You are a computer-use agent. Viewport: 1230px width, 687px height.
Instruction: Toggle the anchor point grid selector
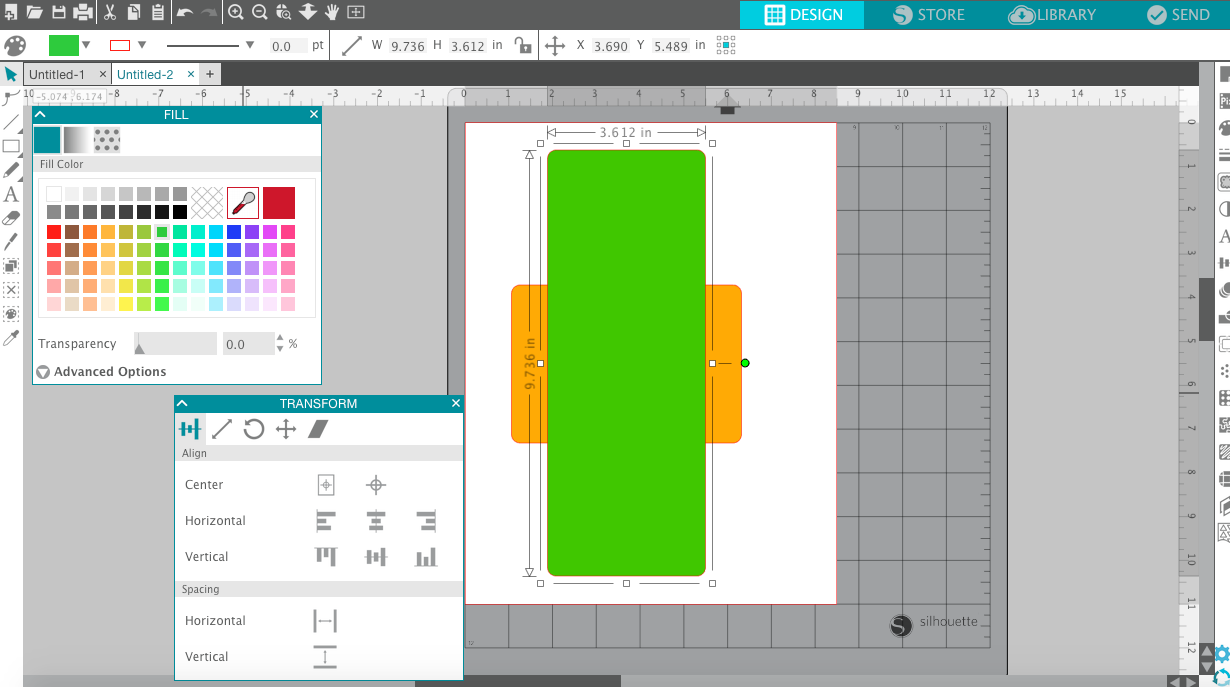click(x=726, y=45)
